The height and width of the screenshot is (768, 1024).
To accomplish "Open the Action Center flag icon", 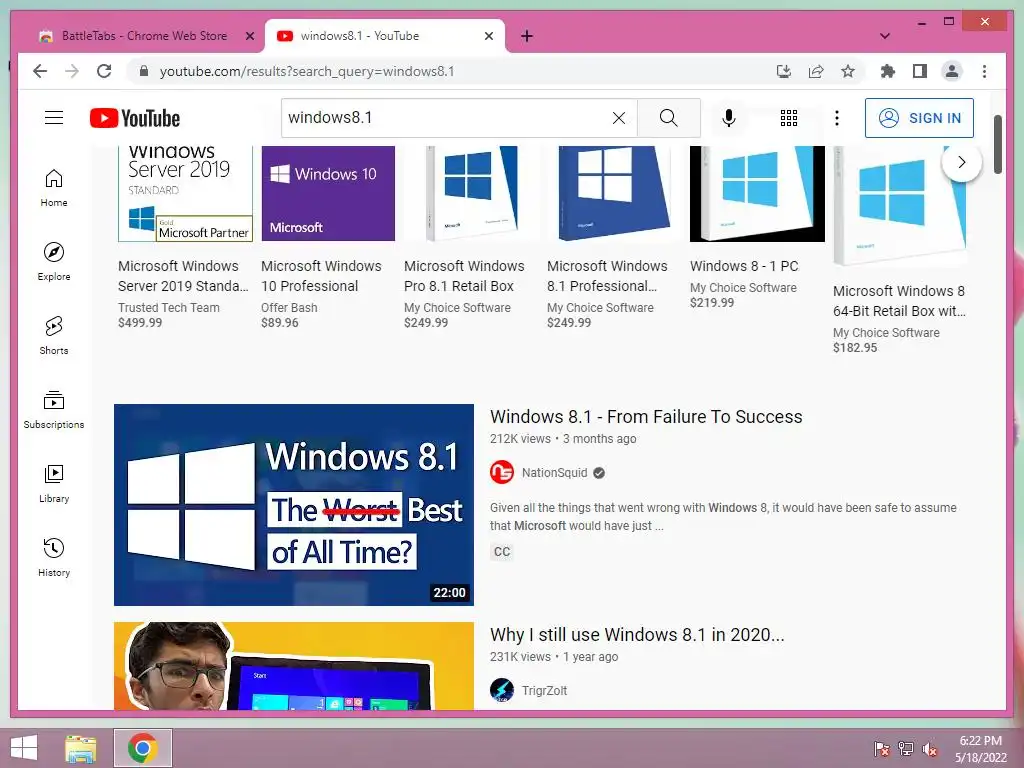I will pos(881,748).
